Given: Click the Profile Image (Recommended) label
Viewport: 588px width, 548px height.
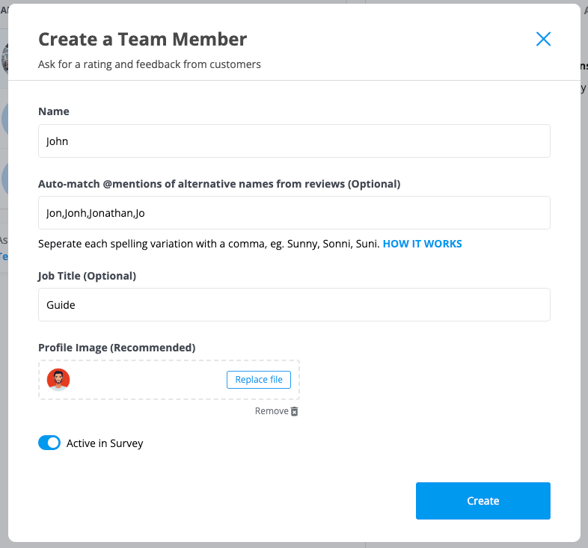Looking at the screenshot, I should coord(117,348).
